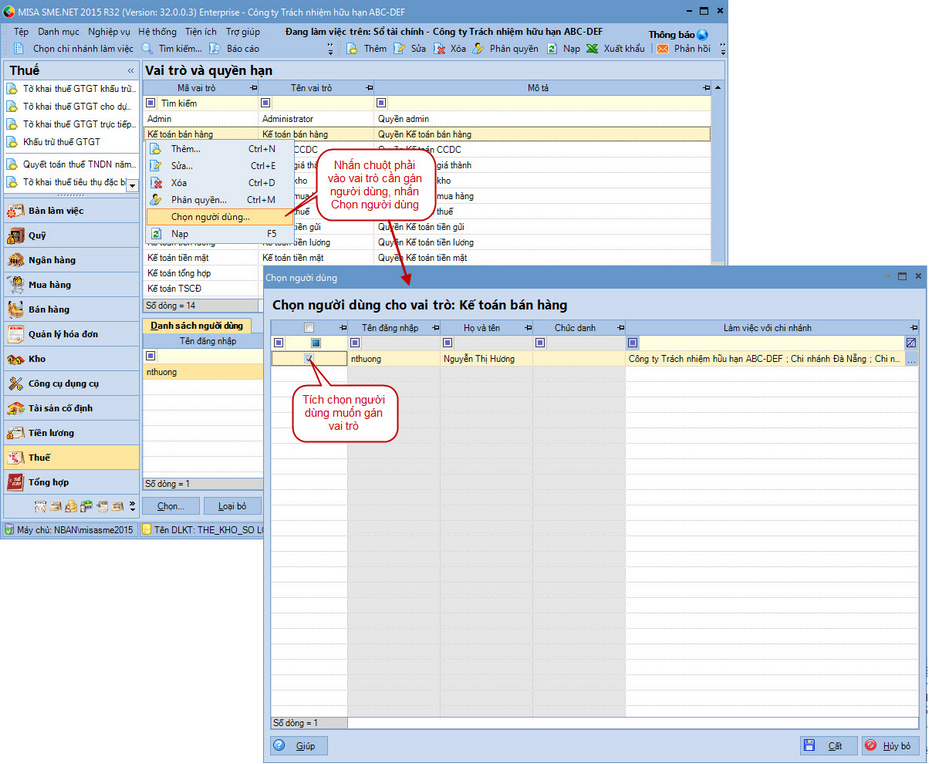Viewport: 929px width, 764px height.
Task: Open Bán hàng sidebar module
Action: tap(72, 310)
